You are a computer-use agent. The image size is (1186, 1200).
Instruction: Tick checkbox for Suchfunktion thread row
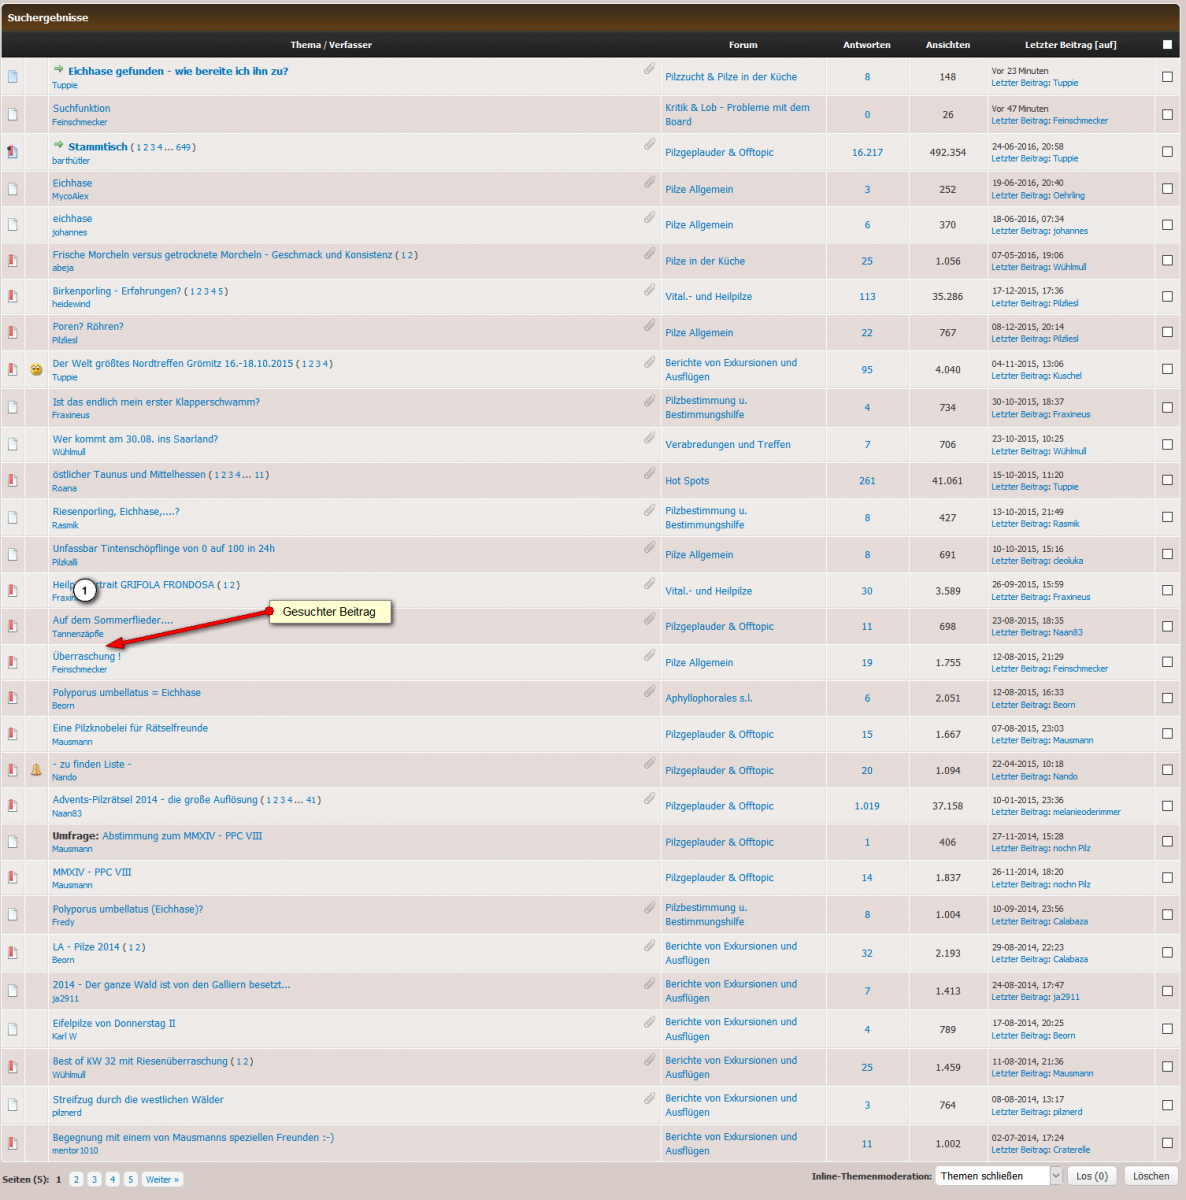tap(1167, 114)
